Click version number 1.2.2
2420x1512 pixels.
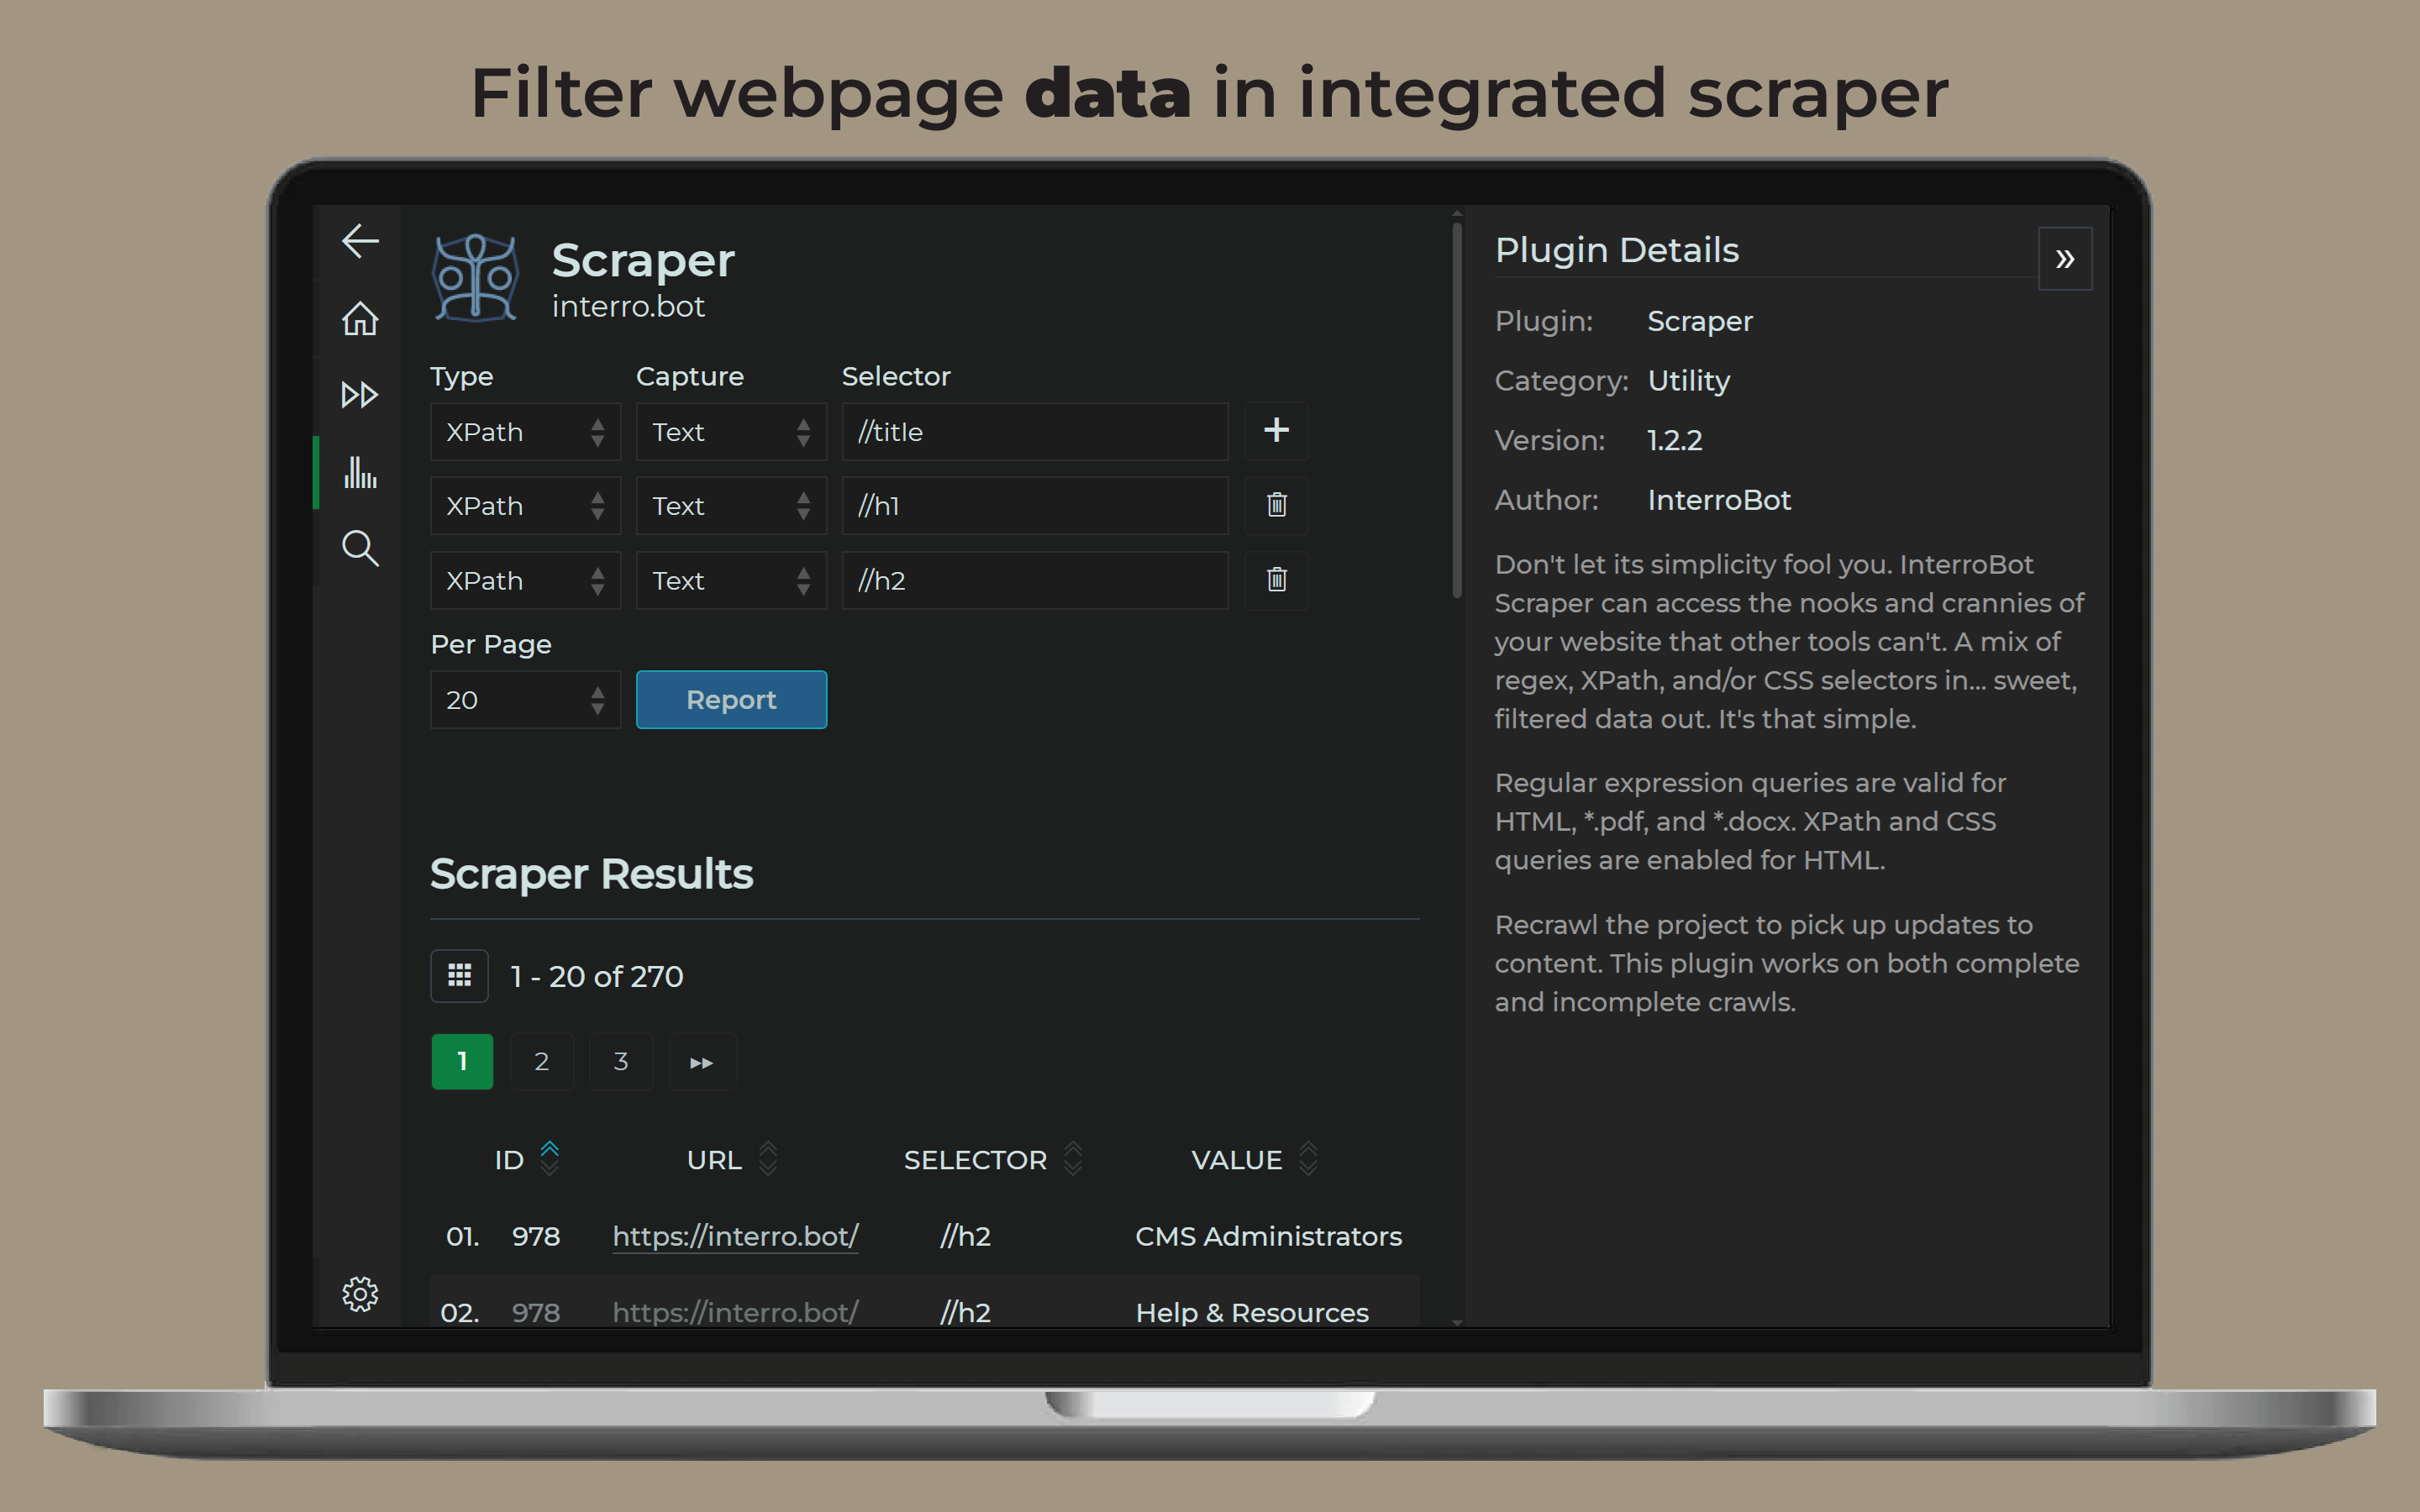coord(1675,440)
